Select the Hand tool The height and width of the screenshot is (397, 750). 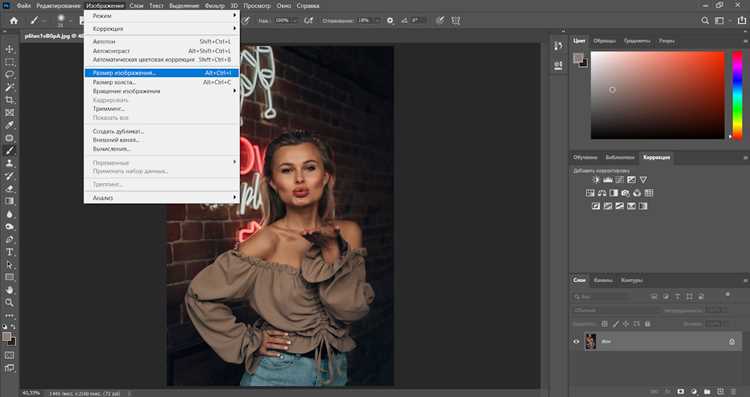click(x=10, y=290)
